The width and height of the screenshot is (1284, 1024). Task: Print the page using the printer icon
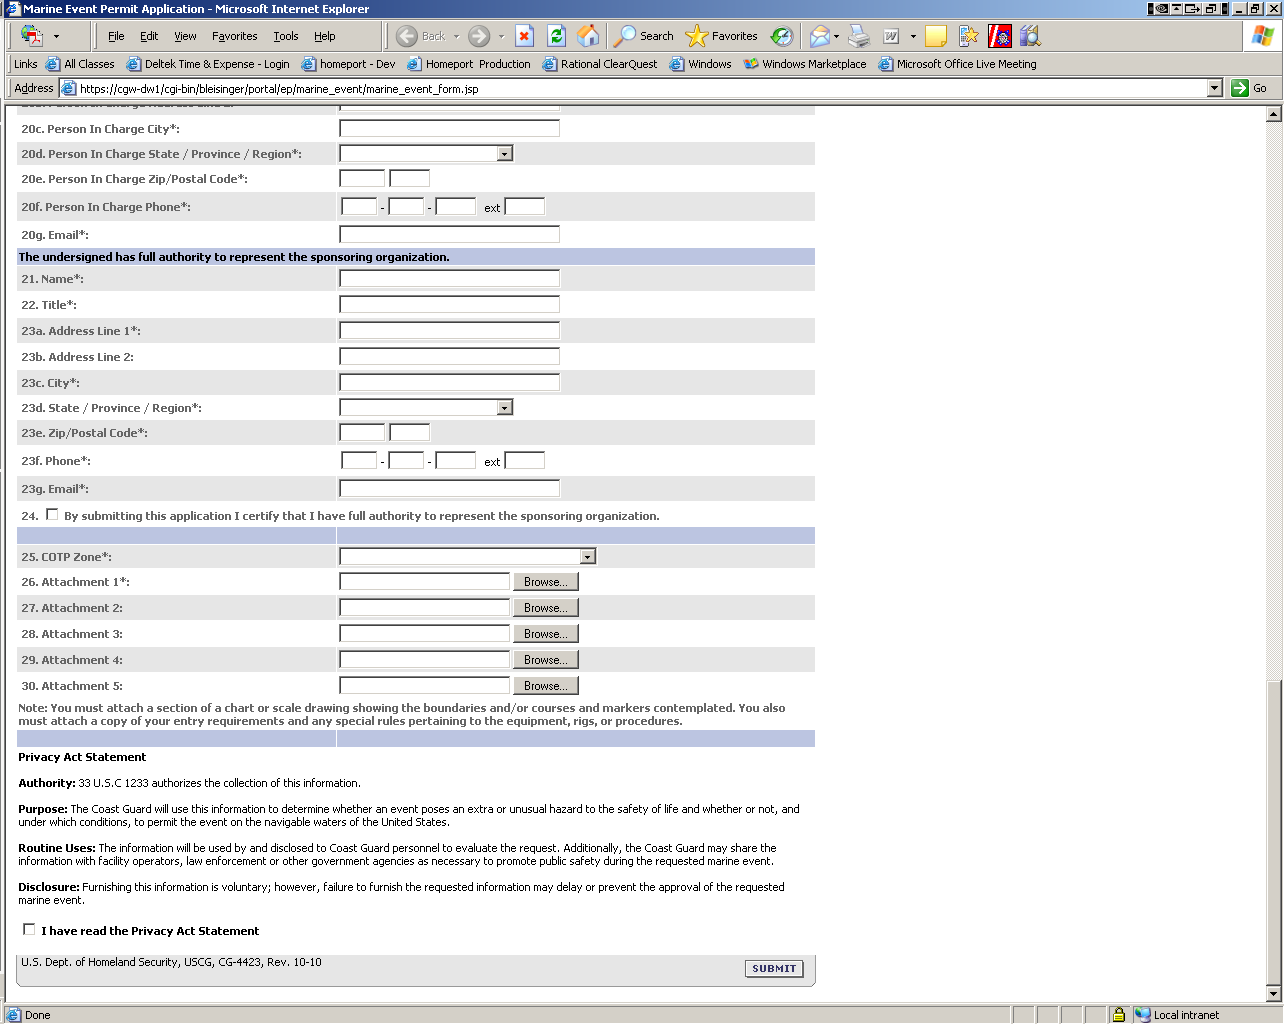coord(859,36)
